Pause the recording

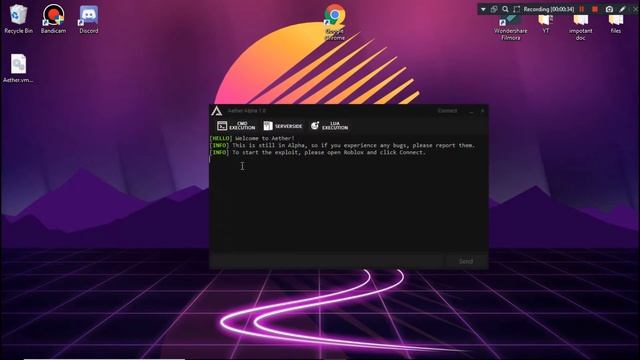582,9
